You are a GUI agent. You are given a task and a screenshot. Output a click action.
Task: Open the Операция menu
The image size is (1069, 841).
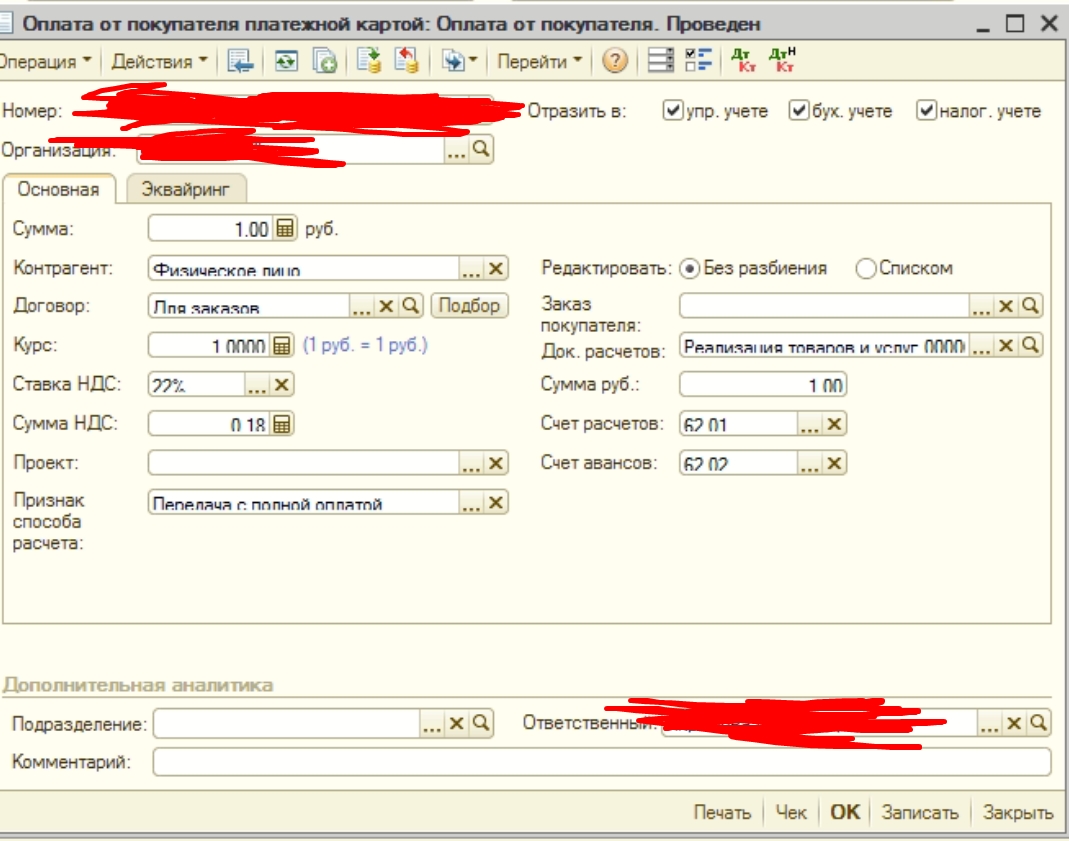click(43, 62)
